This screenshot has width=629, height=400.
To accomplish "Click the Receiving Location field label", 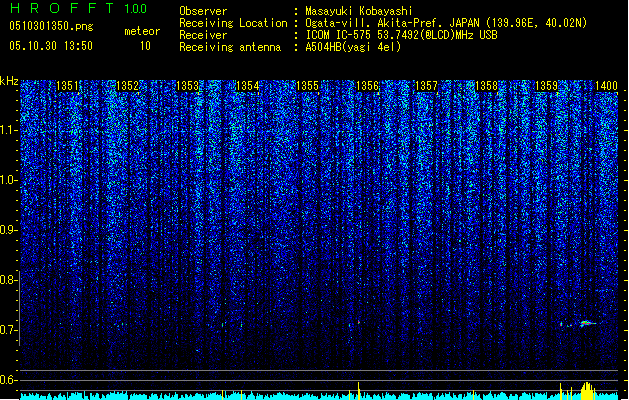I will click(233, 23).
